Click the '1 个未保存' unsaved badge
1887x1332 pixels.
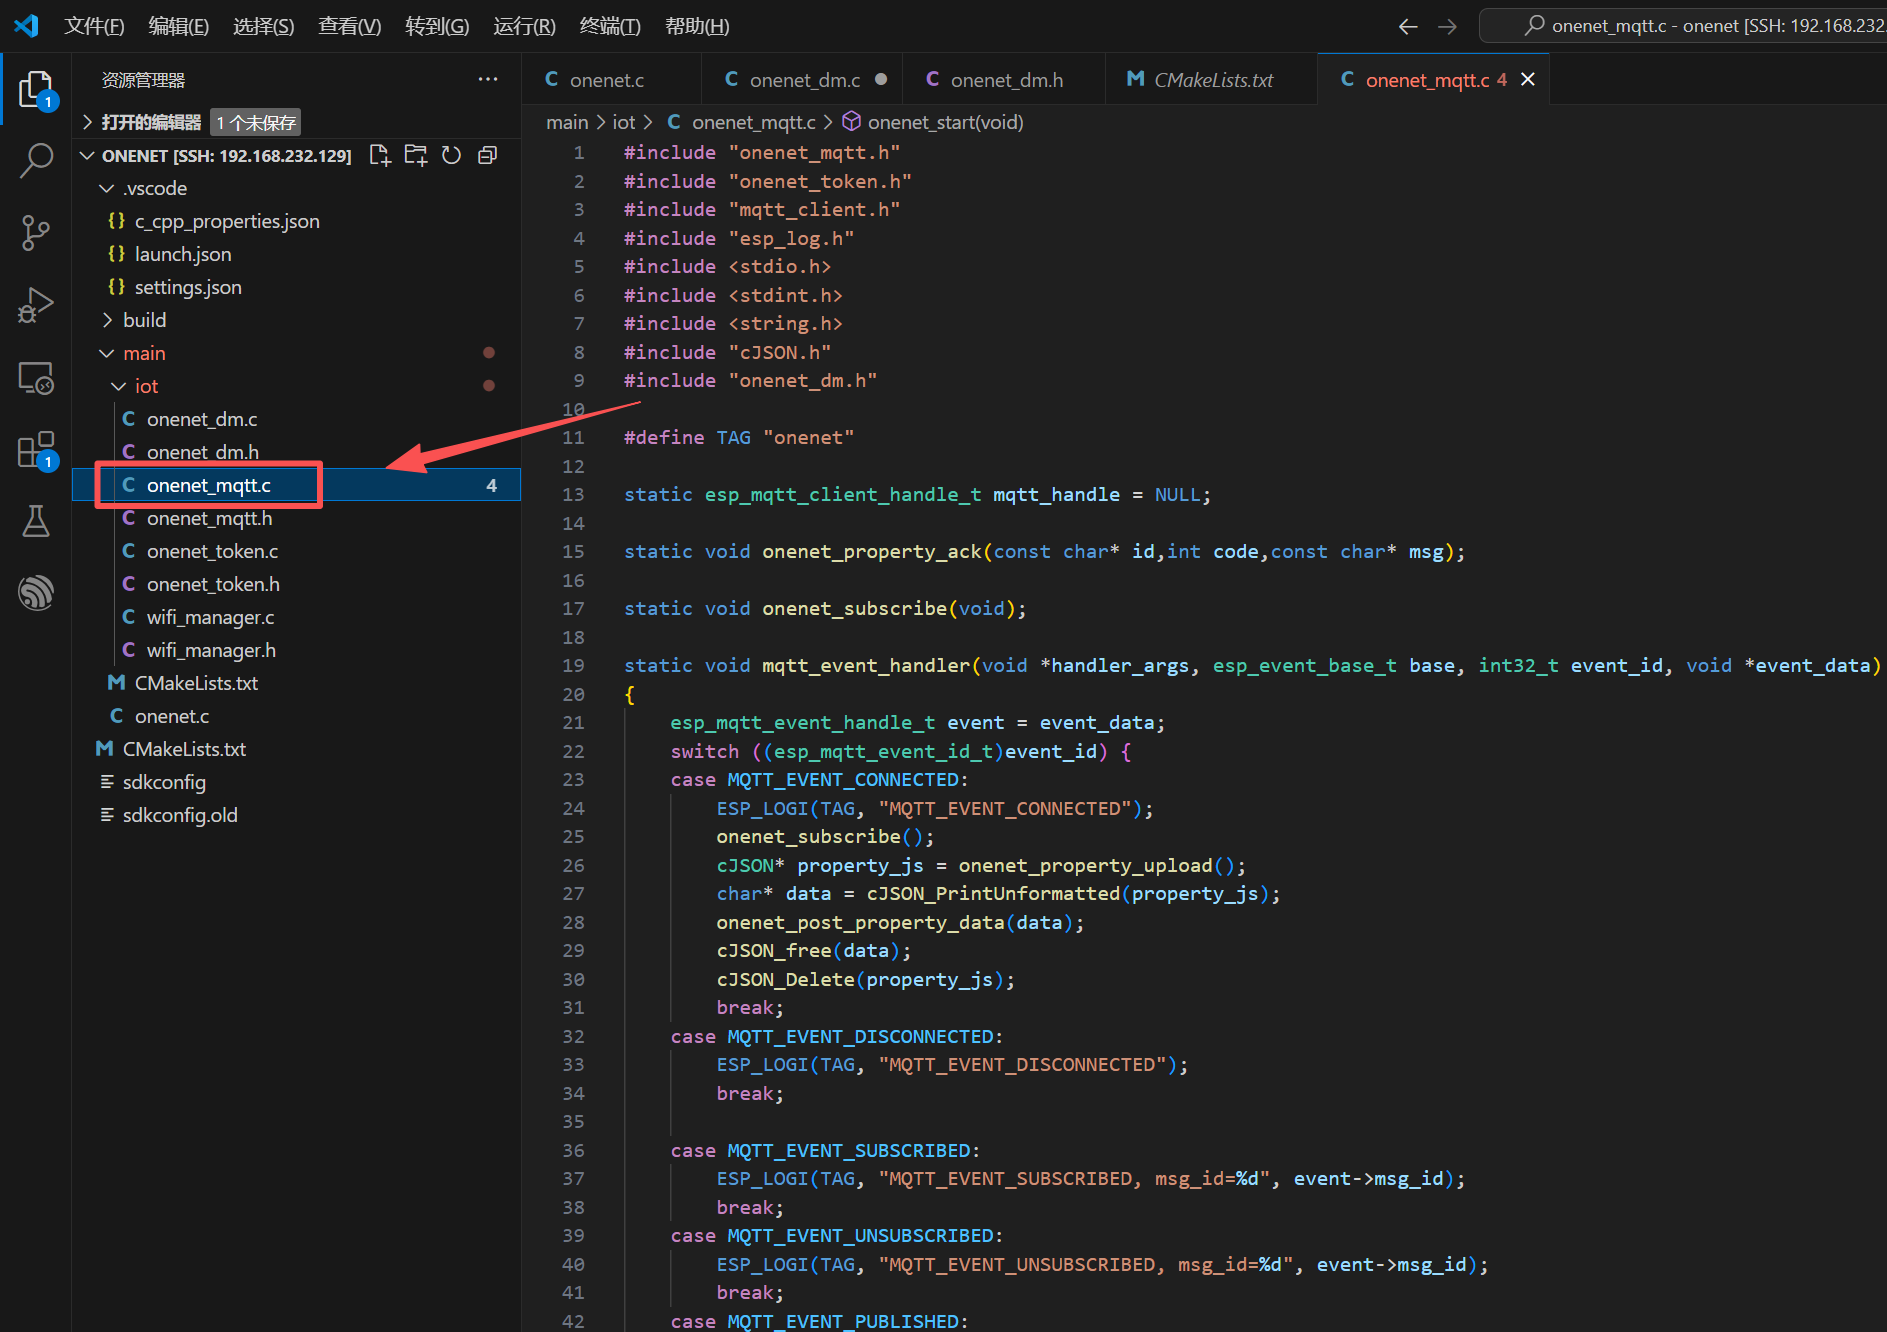[x=256, y=122]
